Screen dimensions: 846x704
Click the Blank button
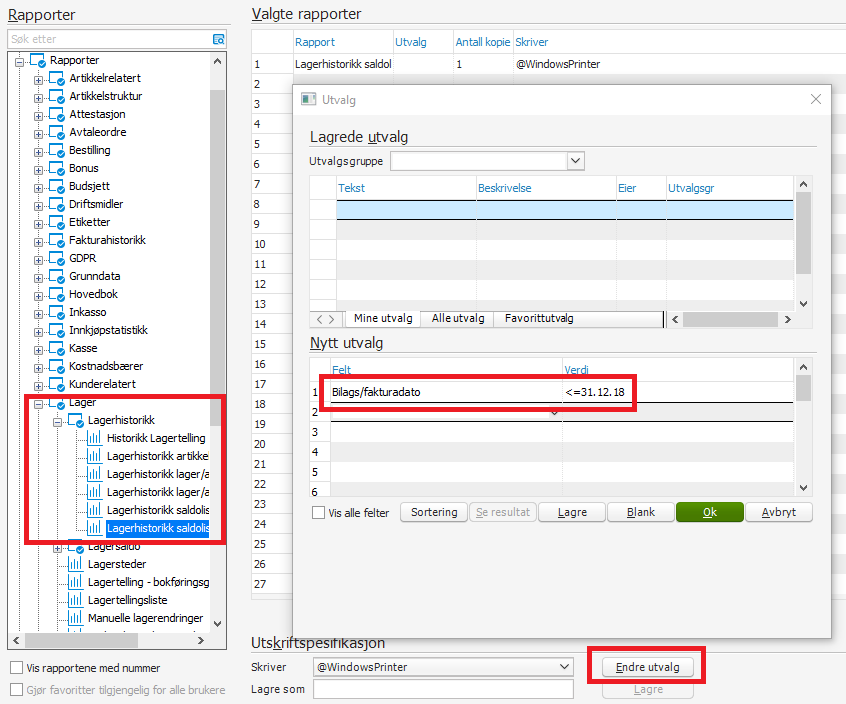[641, 512]
